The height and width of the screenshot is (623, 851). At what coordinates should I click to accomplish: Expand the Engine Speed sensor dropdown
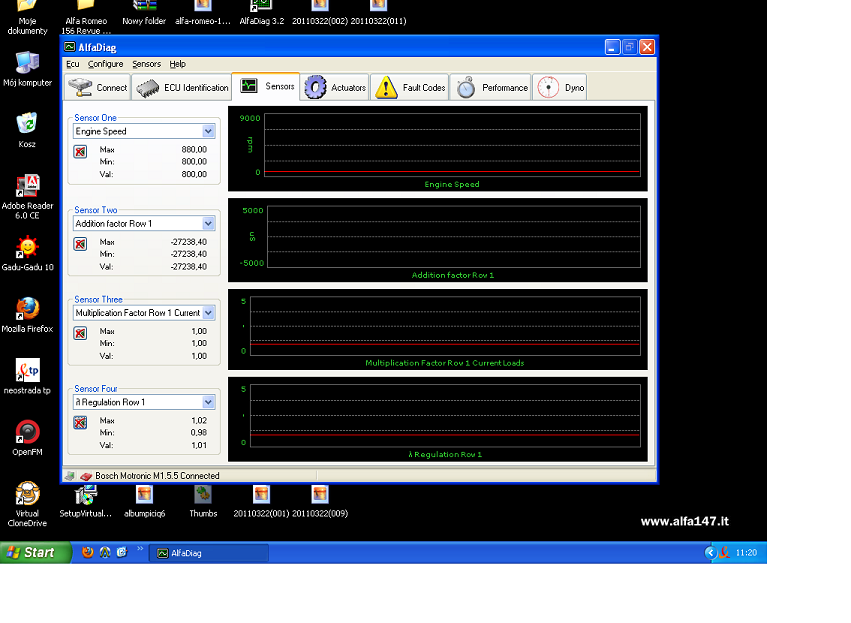pos(208,131)
